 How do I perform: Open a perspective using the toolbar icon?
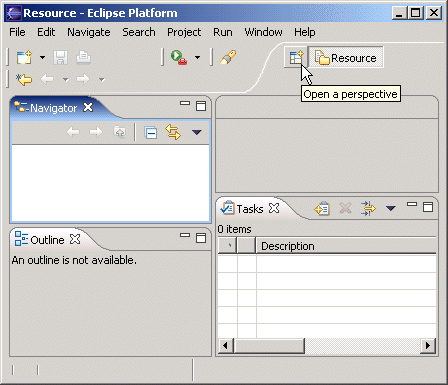pyautogui.click(x=296, y=57)
